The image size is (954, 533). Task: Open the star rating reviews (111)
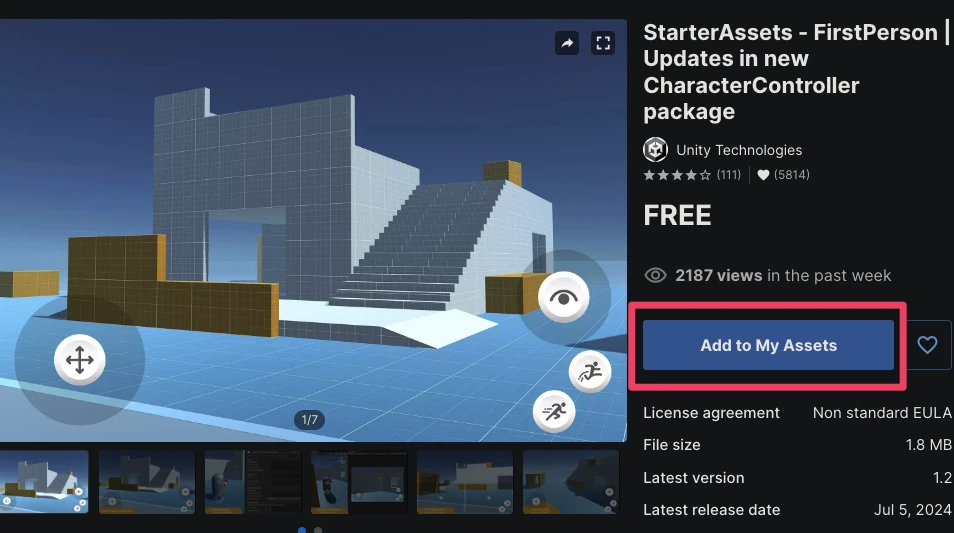(x=692, y=175)
